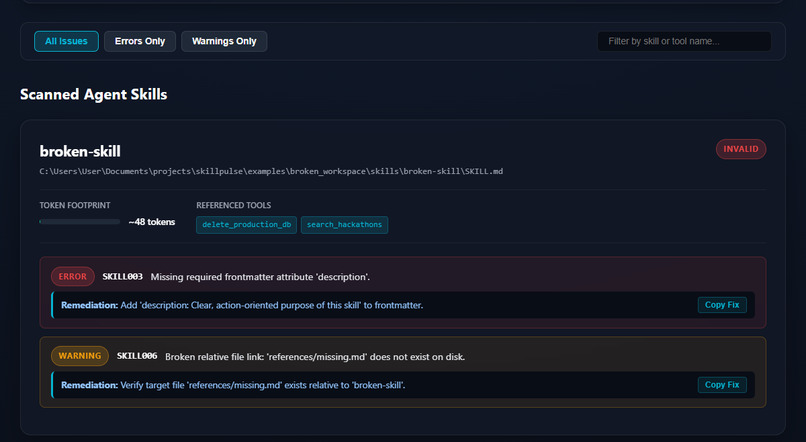
Task: Click the remediation text about verifying target file
Action: [233, 385]
